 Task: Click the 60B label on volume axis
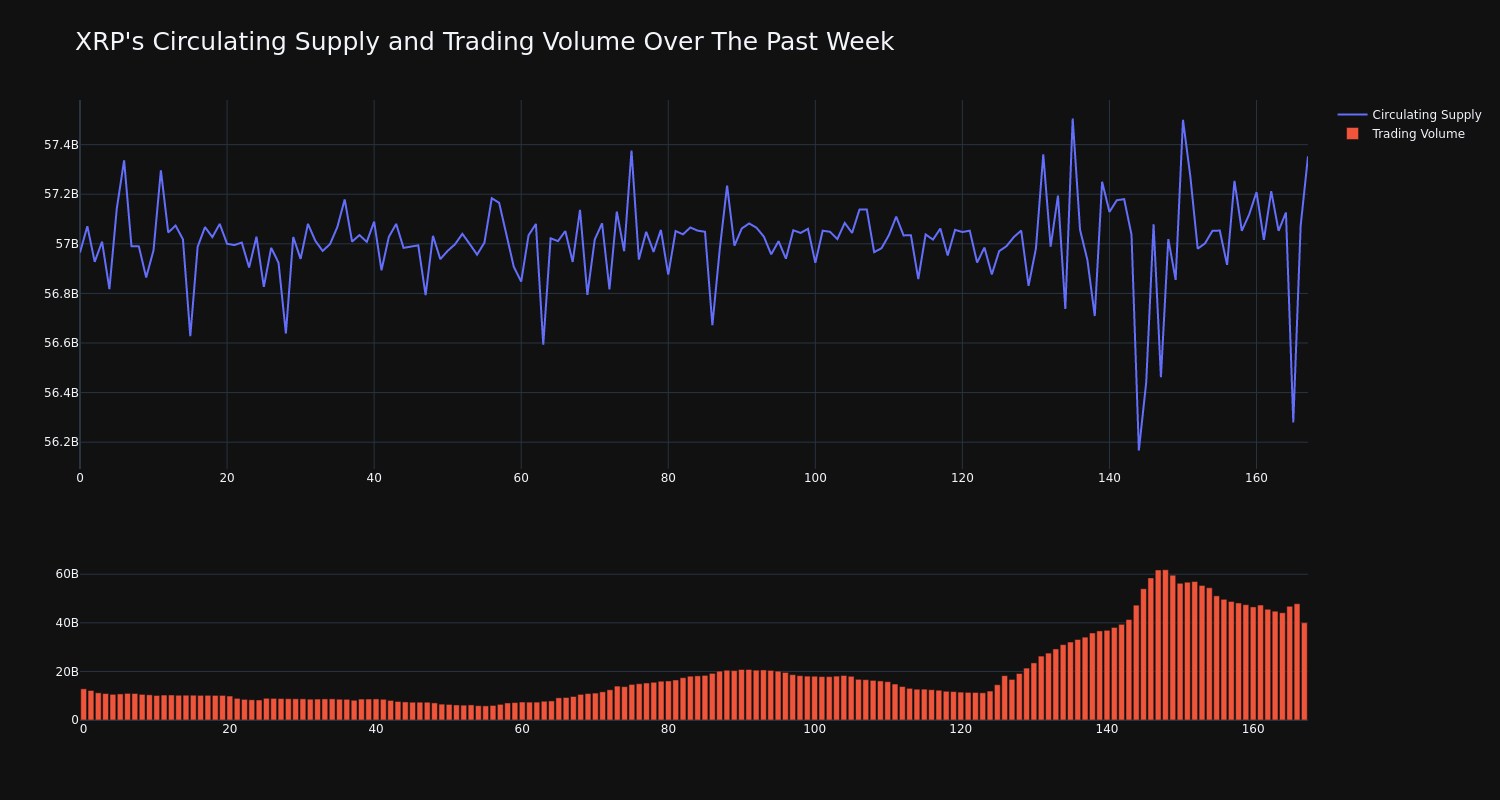click(67, 574)
